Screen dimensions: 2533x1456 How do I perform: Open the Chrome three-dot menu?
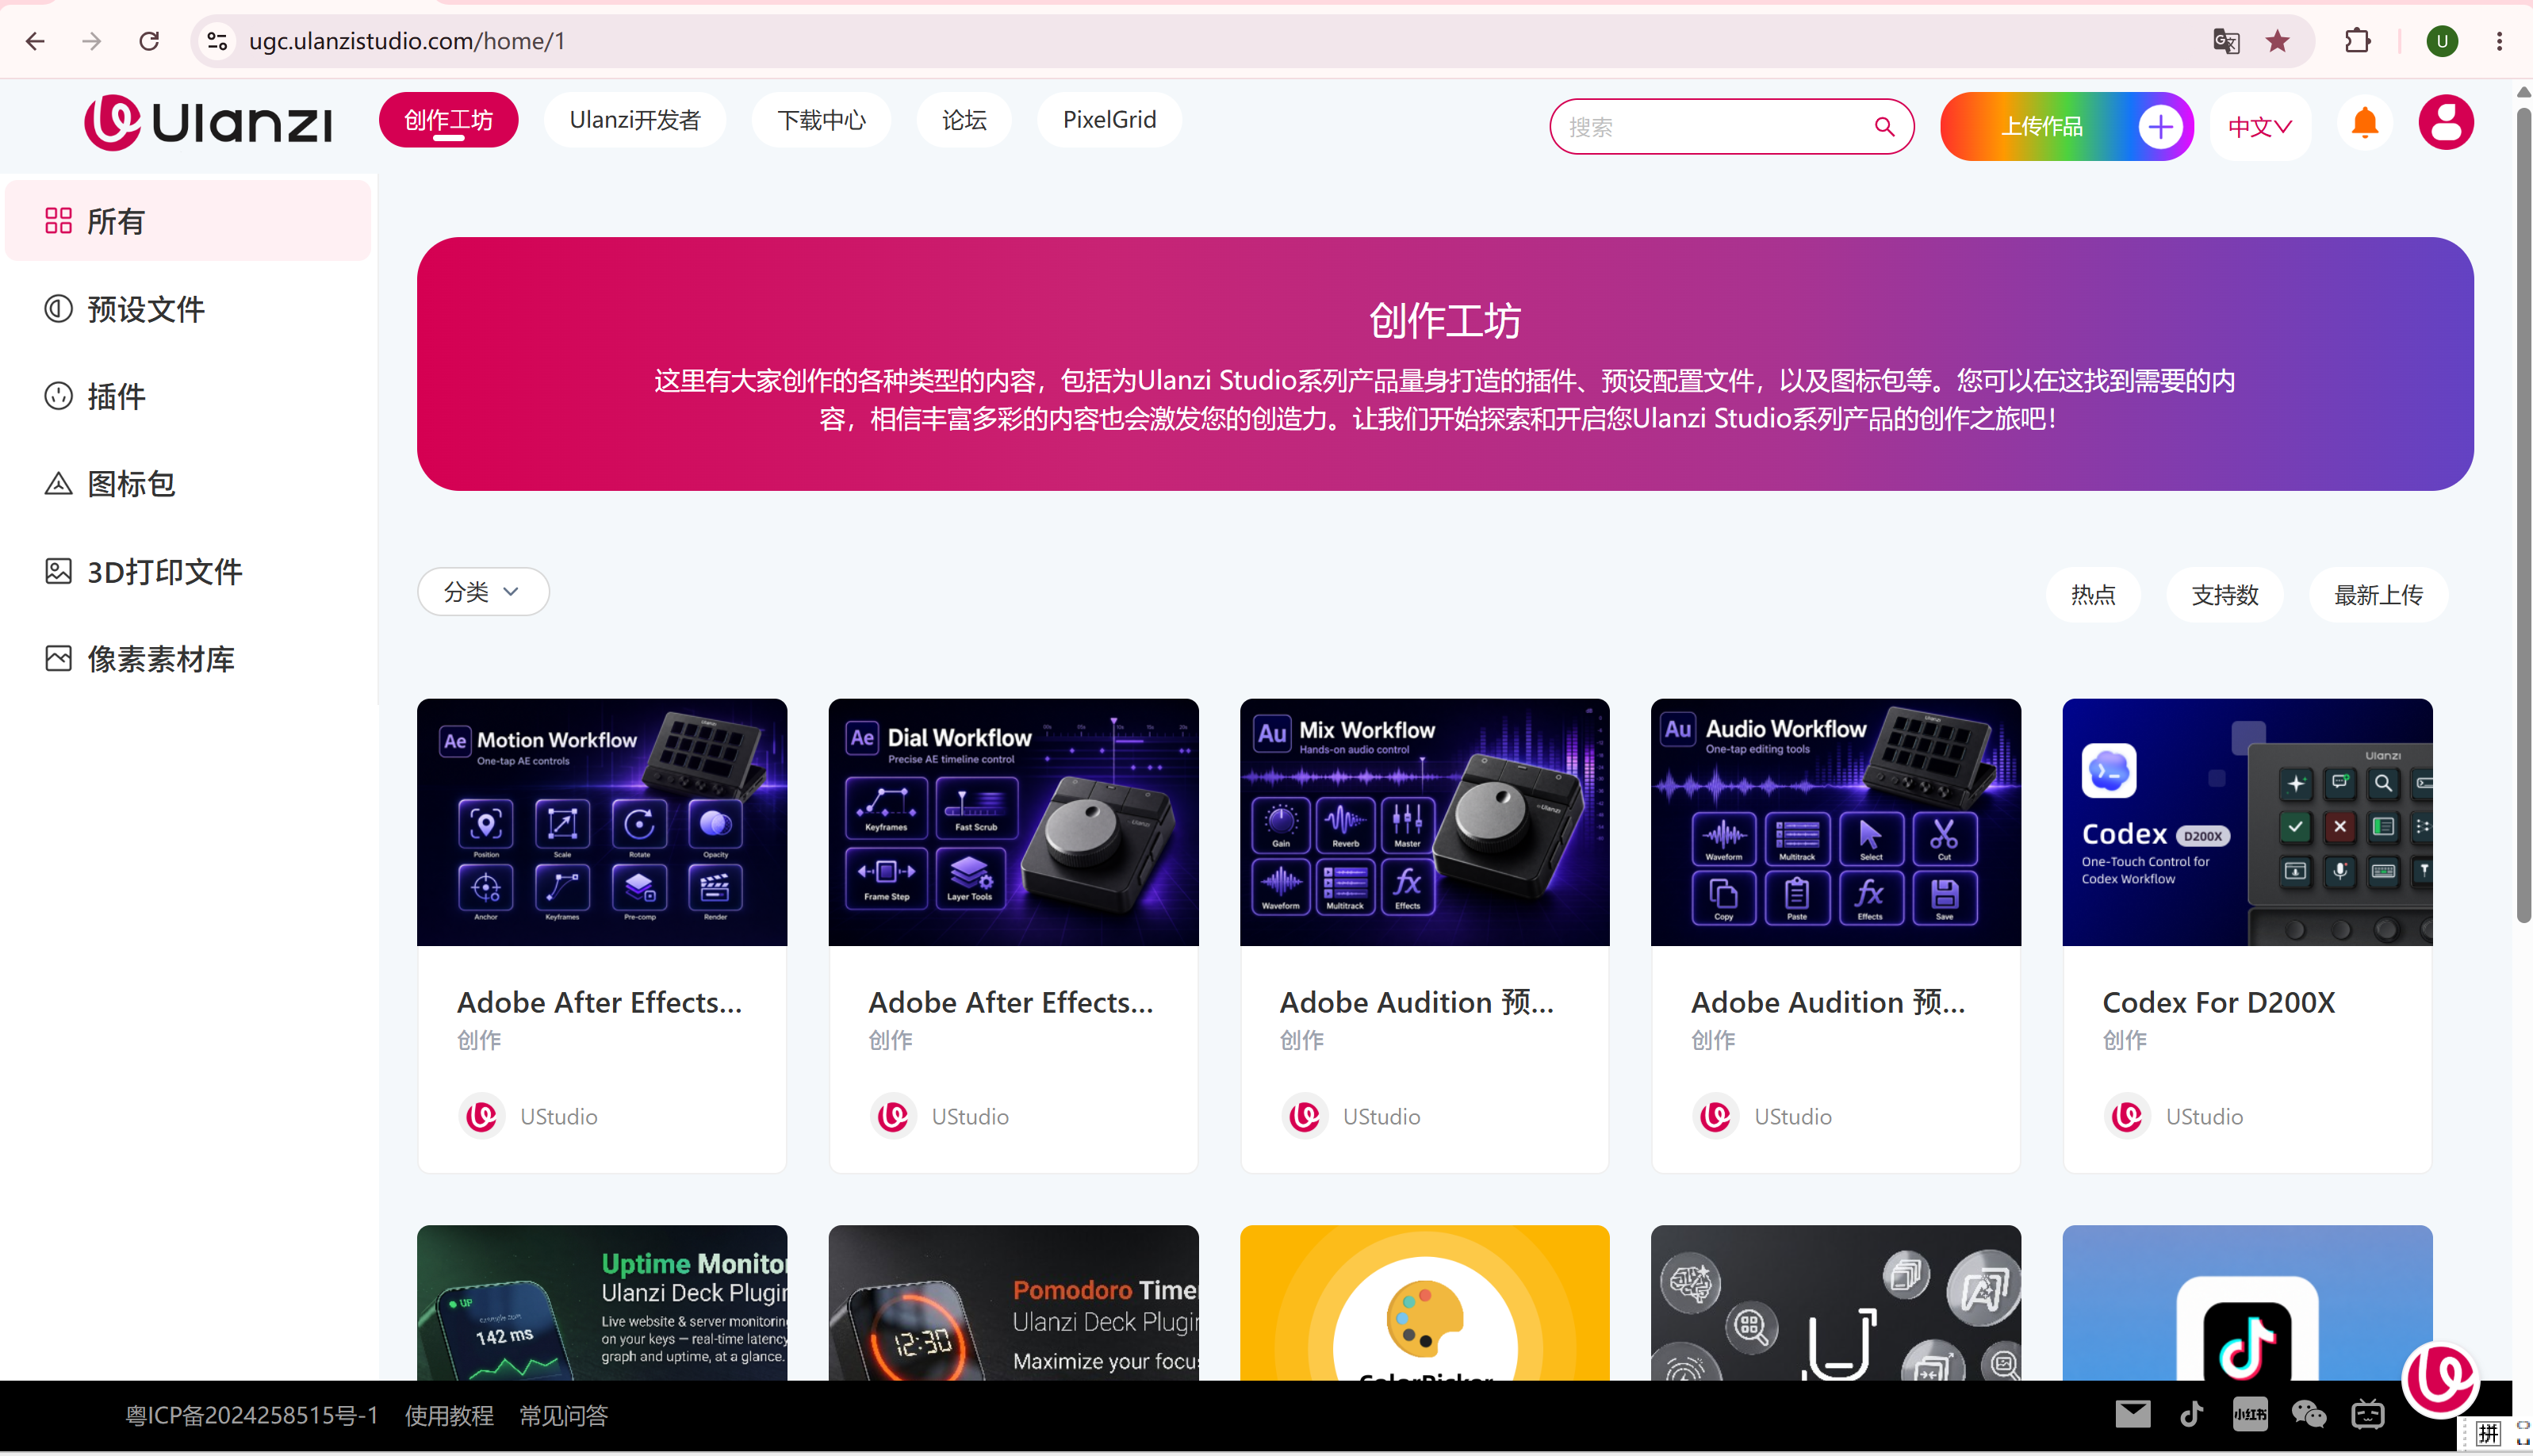tap(2499, 41)
